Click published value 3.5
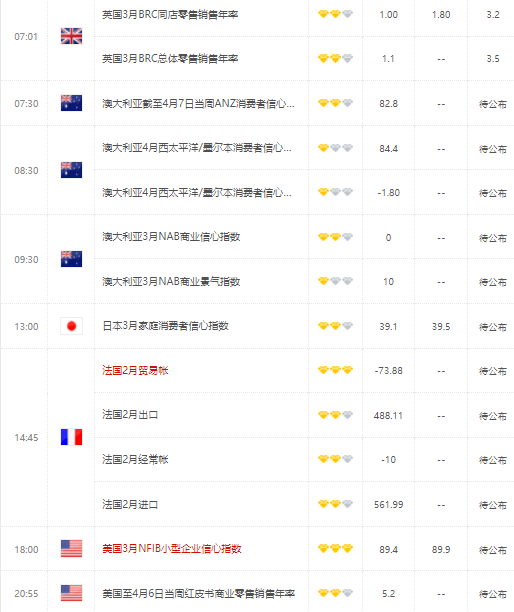This screenshot has width=514, height=612. click(x=493, y=59)
